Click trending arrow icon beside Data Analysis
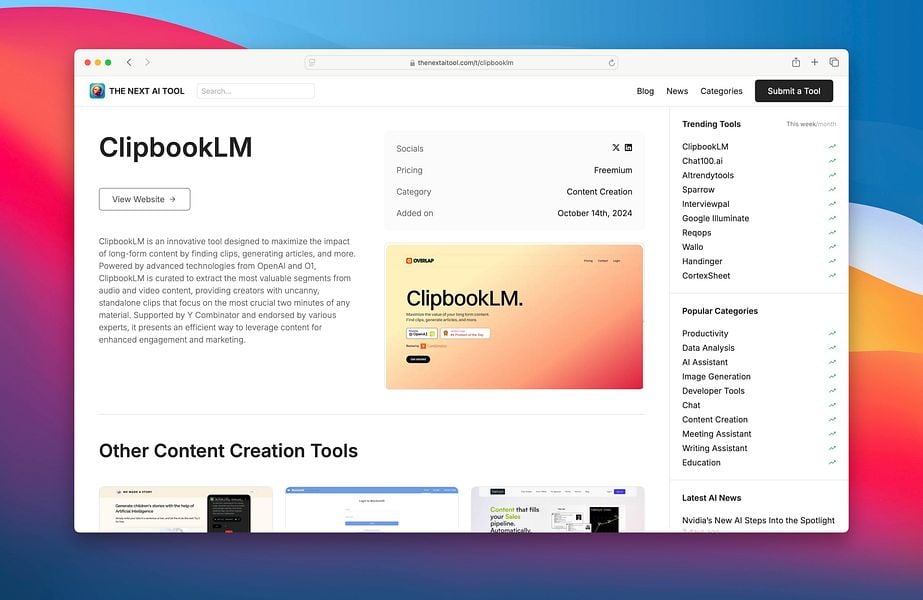This screenshot has width=923, height=600. [x=832, y=347]
